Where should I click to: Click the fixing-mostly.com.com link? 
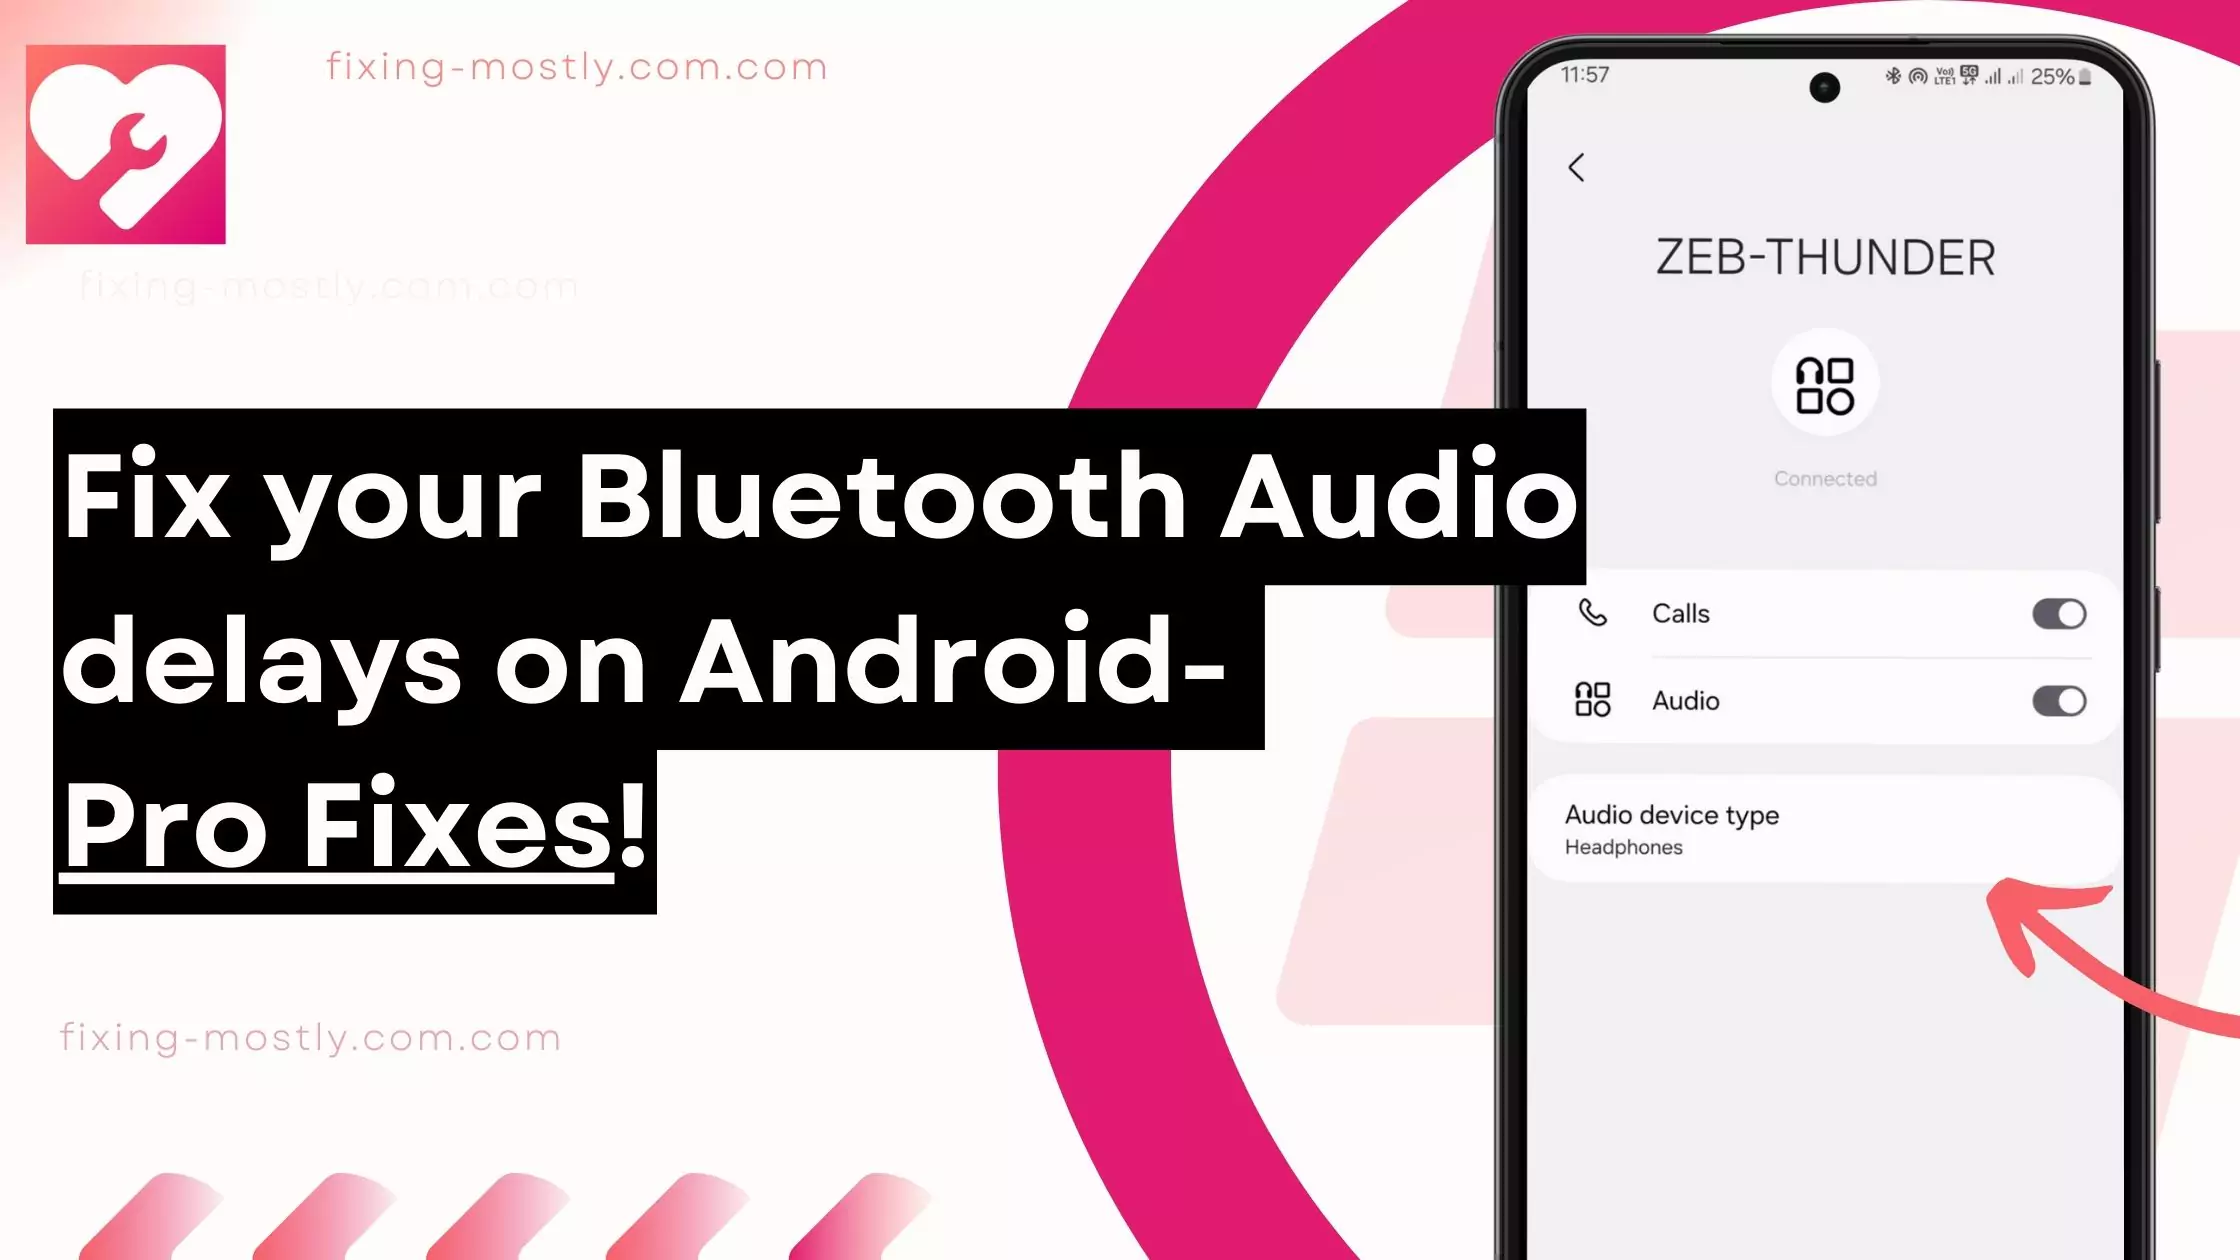tap(577, 68)
